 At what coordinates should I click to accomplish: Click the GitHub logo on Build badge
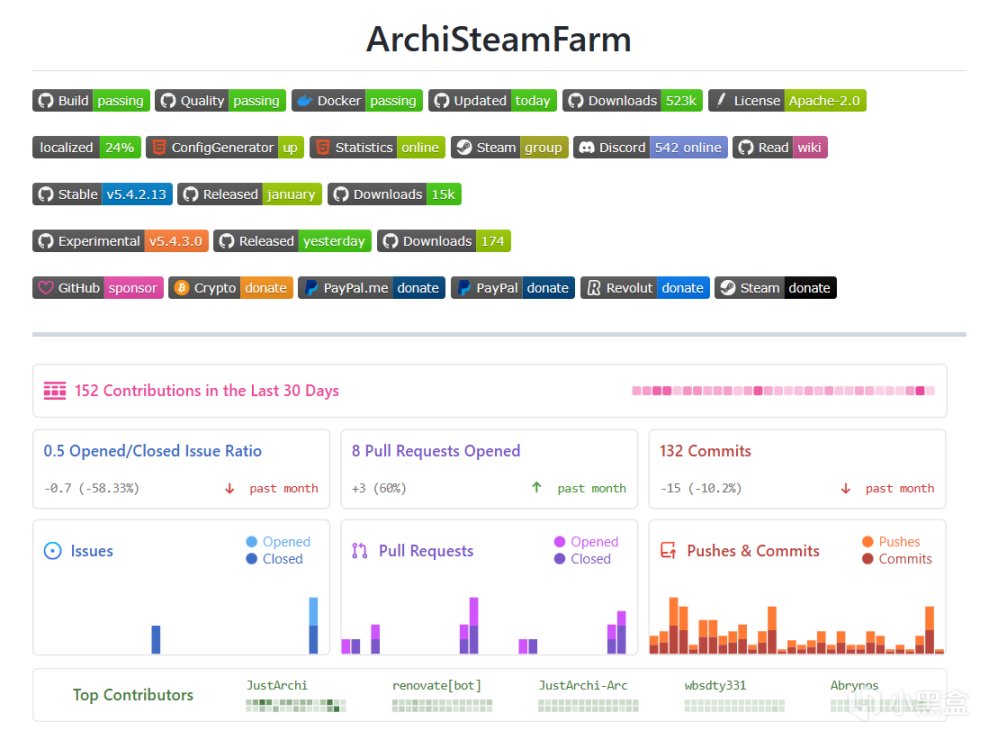click(45, 101)
